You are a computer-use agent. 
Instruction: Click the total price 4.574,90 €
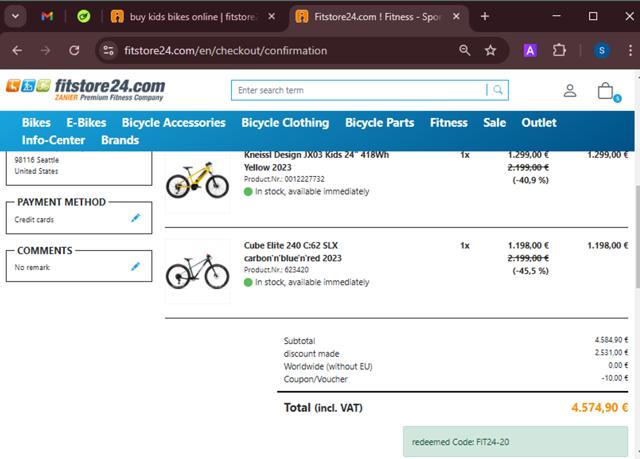[599, 408]
